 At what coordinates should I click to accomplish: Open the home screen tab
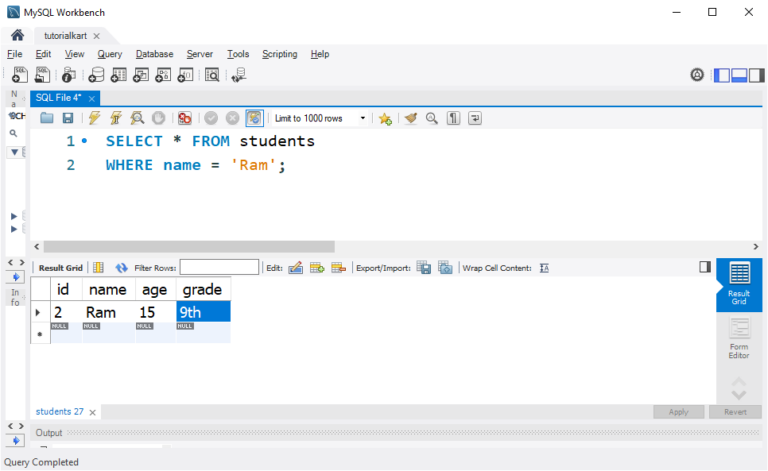pos(17,35)
